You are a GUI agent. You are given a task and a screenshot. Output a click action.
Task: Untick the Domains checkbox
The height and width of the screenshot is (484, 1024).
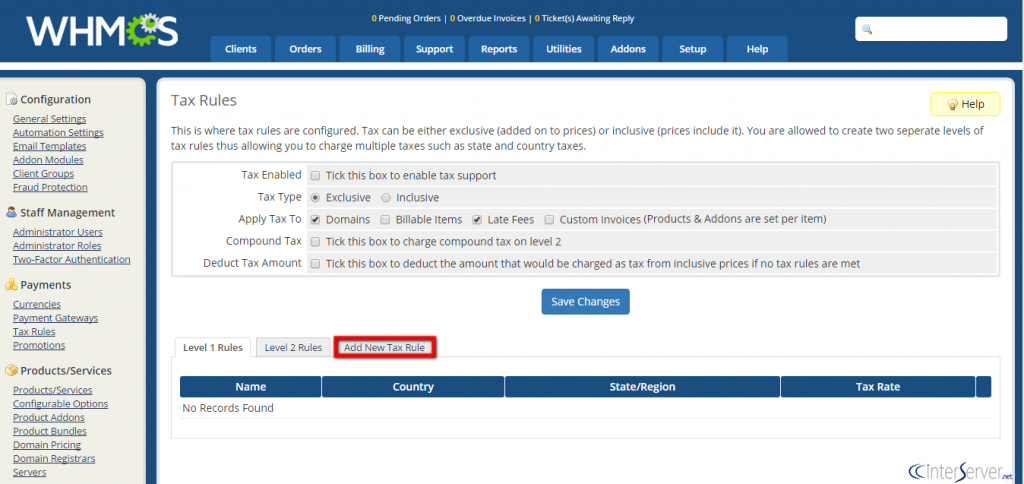pyautogui.click(x=315, y=219)
